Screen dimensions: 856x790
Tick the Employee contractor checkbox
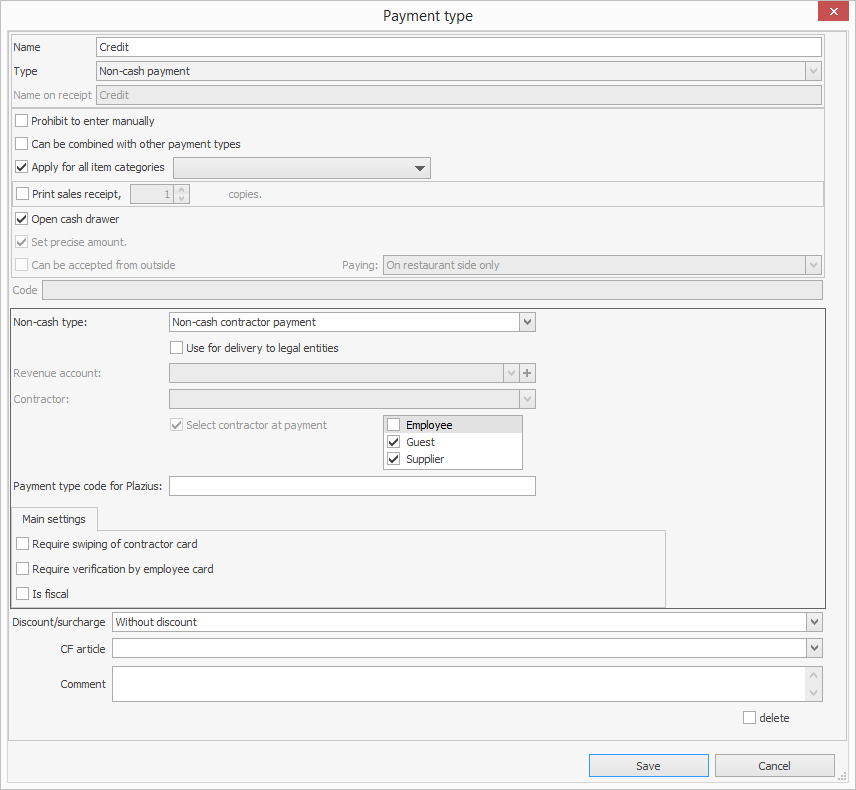click(x=394, y=425)
